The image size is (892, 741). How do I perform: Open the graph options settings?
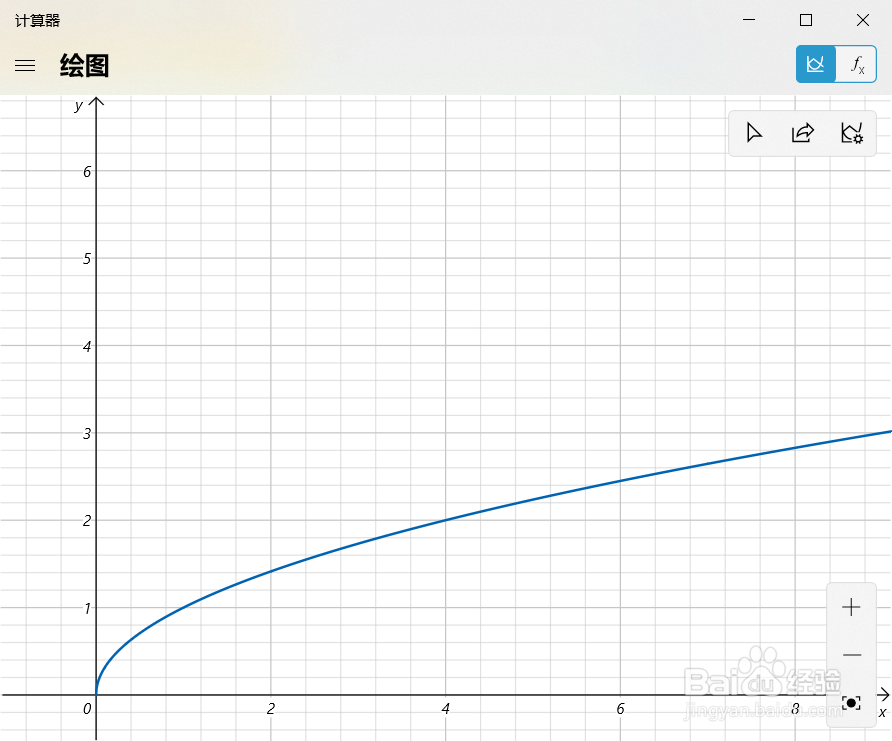click(851, 132)
